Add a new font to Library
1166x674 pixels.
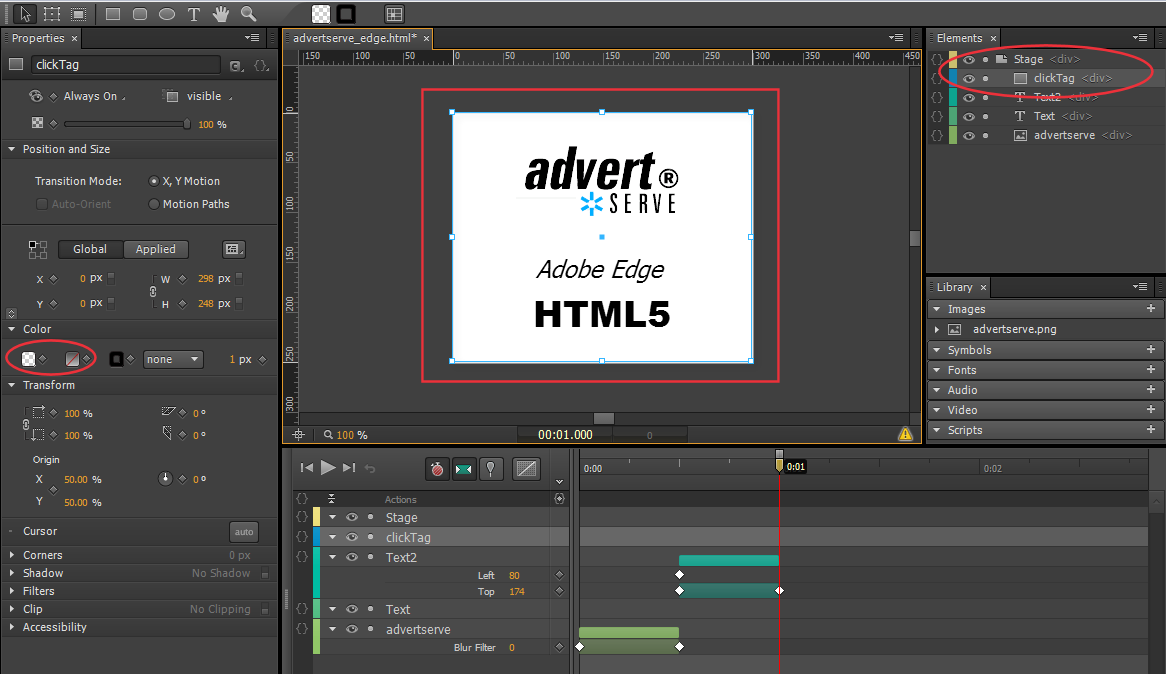tap(1150, 370)
